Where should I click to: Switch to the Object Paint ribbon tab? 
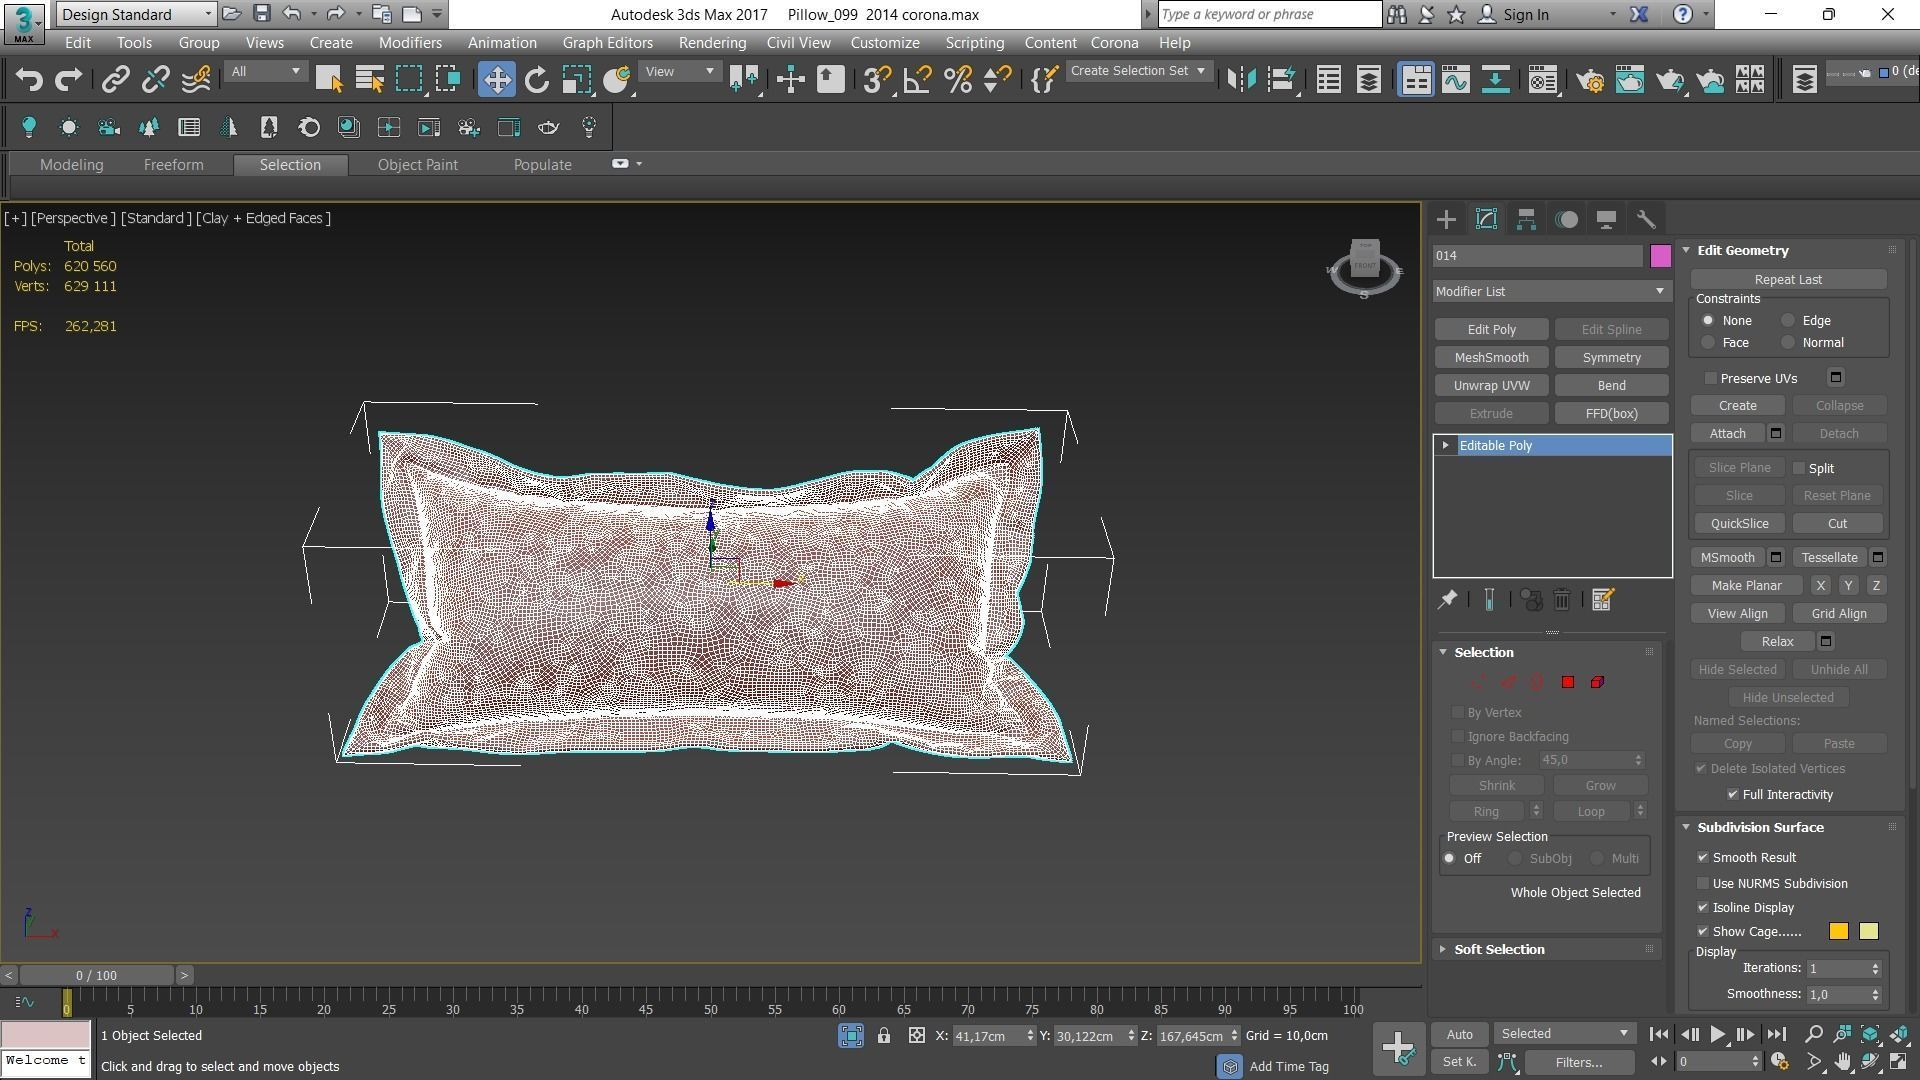(x=417, y=164)
